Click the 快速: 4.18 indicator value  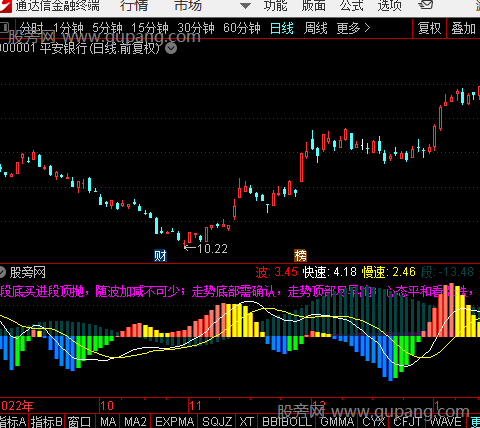329,272
